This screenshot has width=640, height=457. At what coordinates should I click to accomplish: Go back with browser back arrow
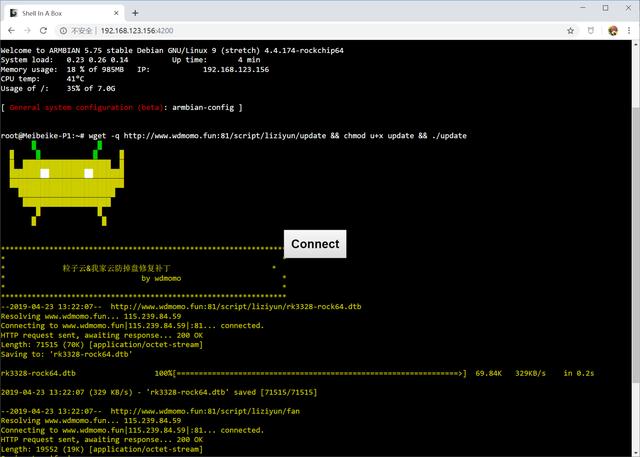11,31
